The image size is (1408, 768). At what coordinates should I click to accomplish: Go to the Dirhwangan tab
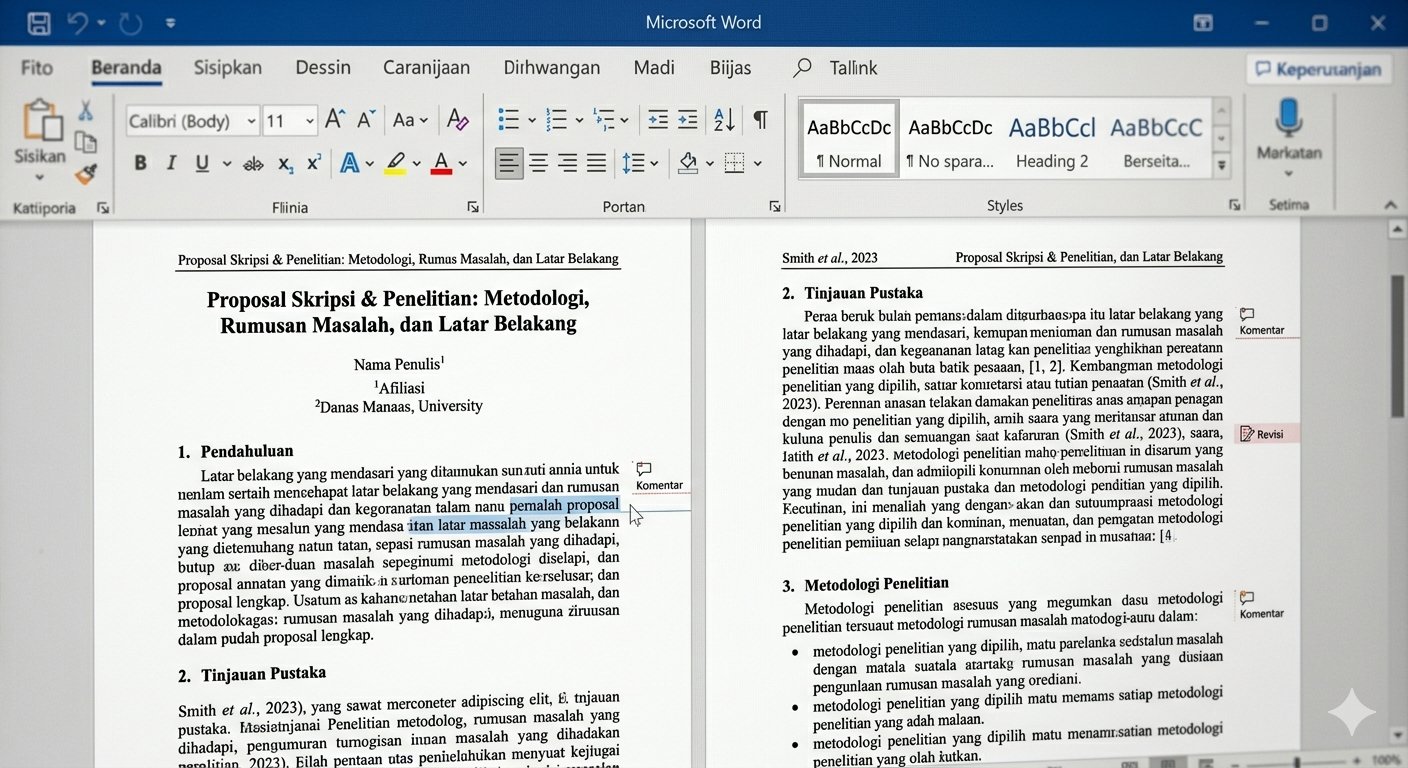(552, 68)
